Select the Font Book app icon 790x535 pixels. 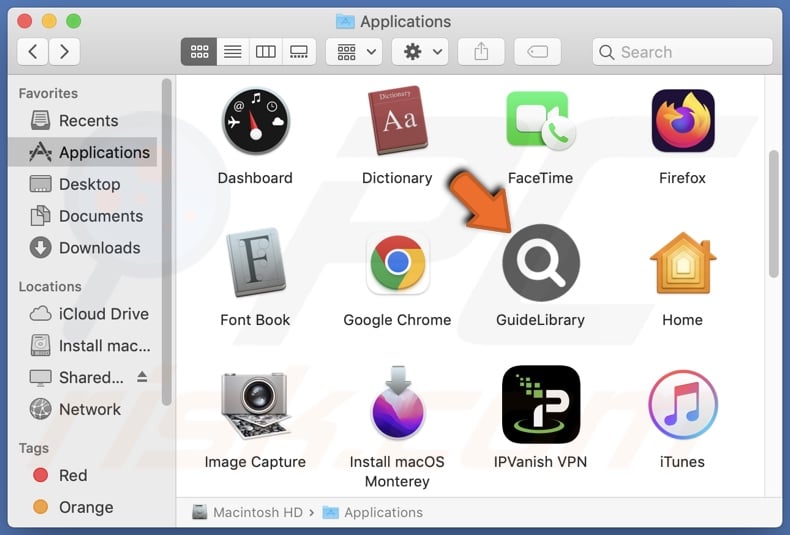[255, 262]
